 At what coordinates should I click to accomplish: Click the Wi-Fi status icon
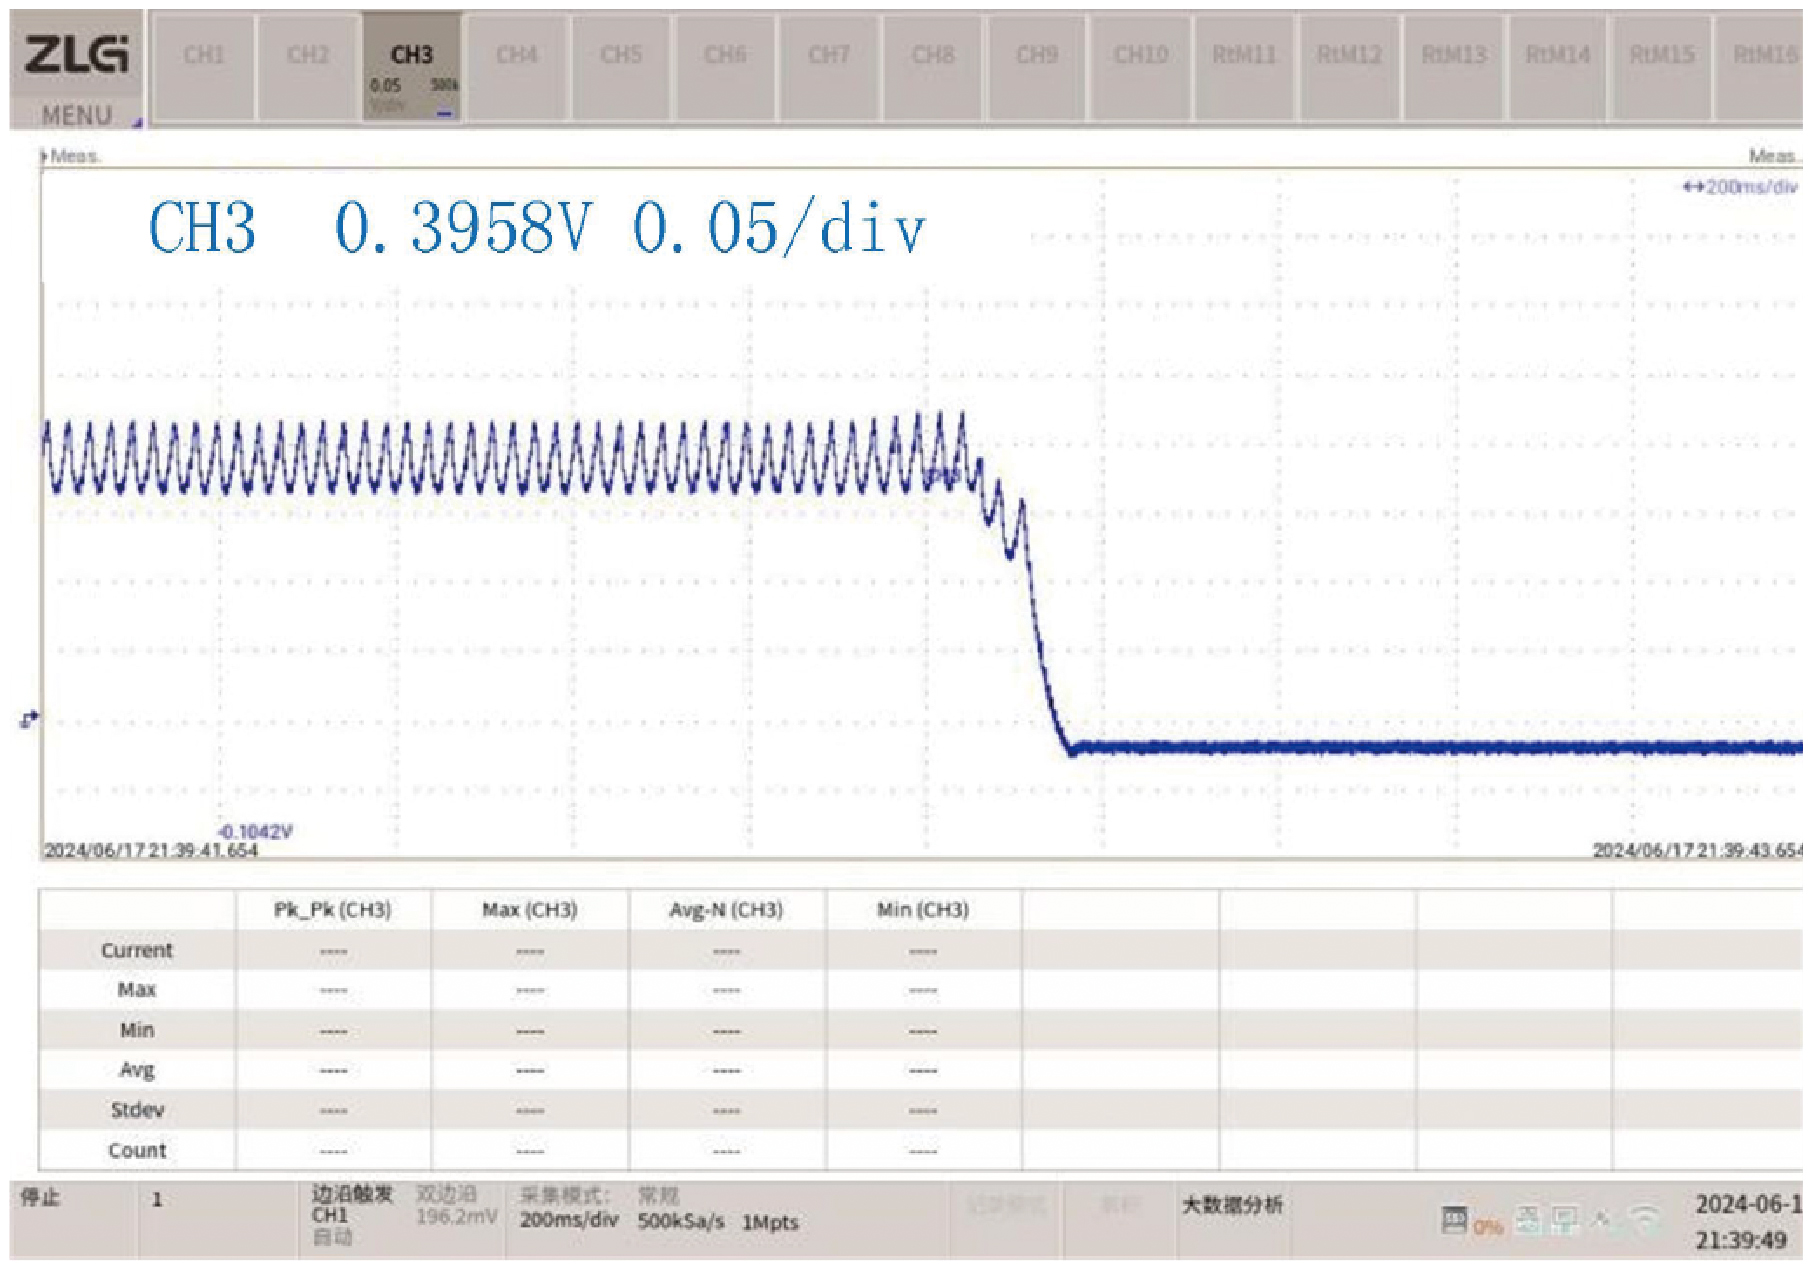(1644, 1219)
